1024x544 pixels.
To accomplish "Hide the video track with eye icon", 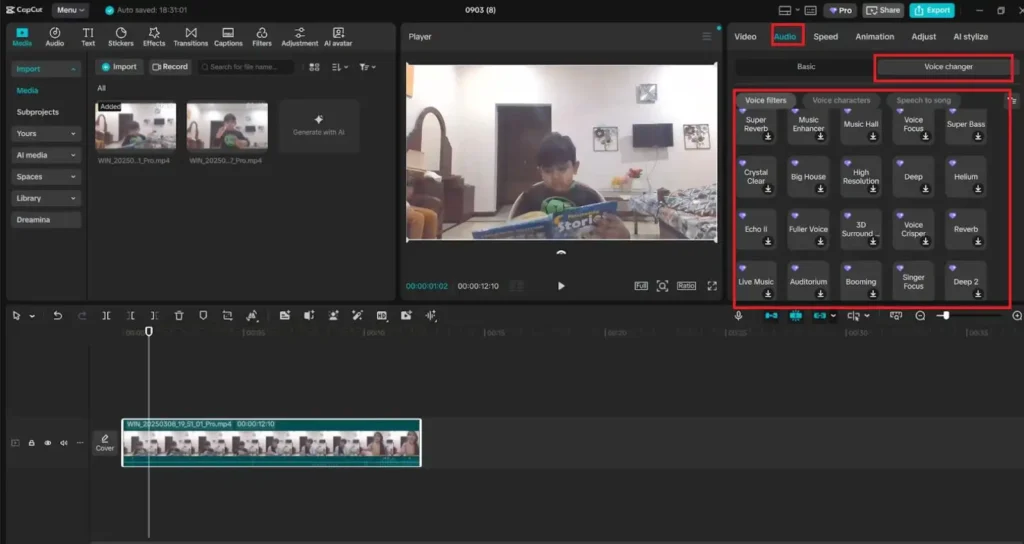I will click(48, 443).
